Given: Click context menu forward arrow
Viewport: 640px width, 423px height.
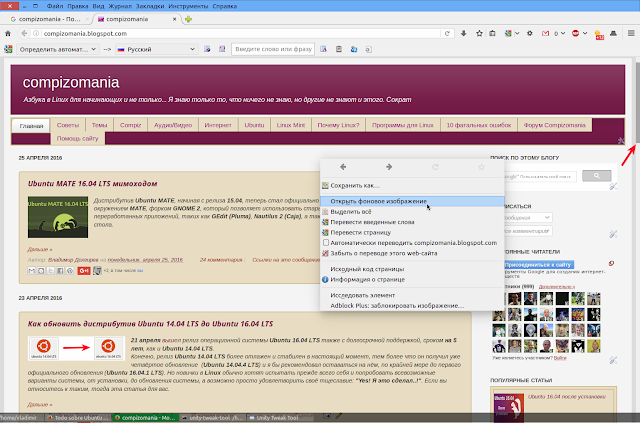Looking at the screenshot, I should [x=389, y=167].
